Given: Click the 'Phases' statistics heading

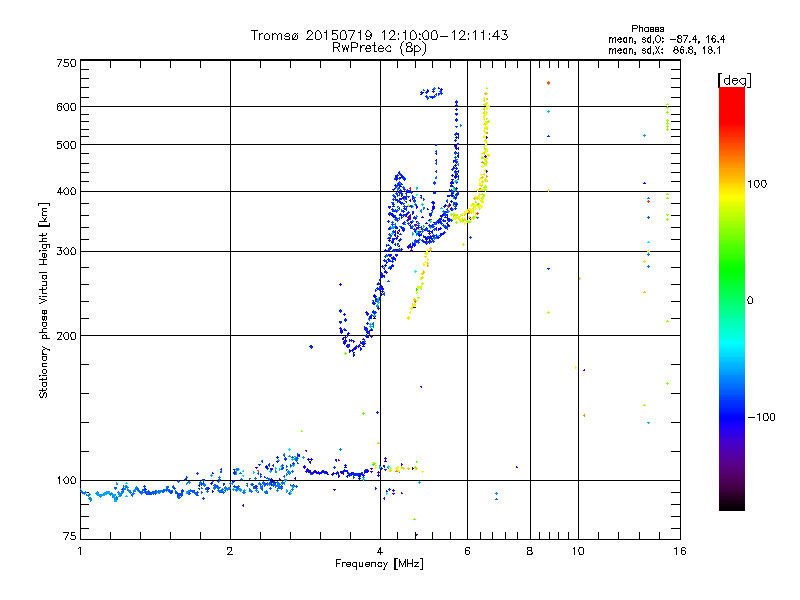Looking at the screenshot, I should 647,29.
